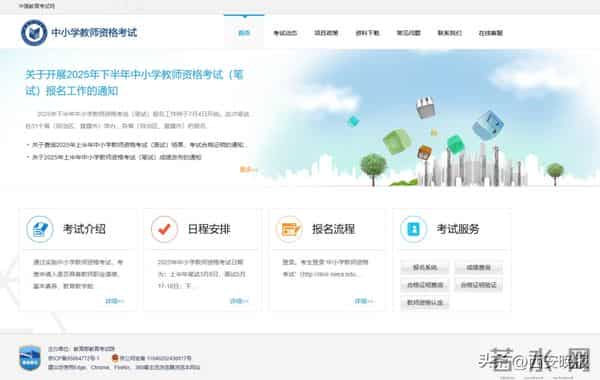Click the 考试服务 card title

point(458,229)
